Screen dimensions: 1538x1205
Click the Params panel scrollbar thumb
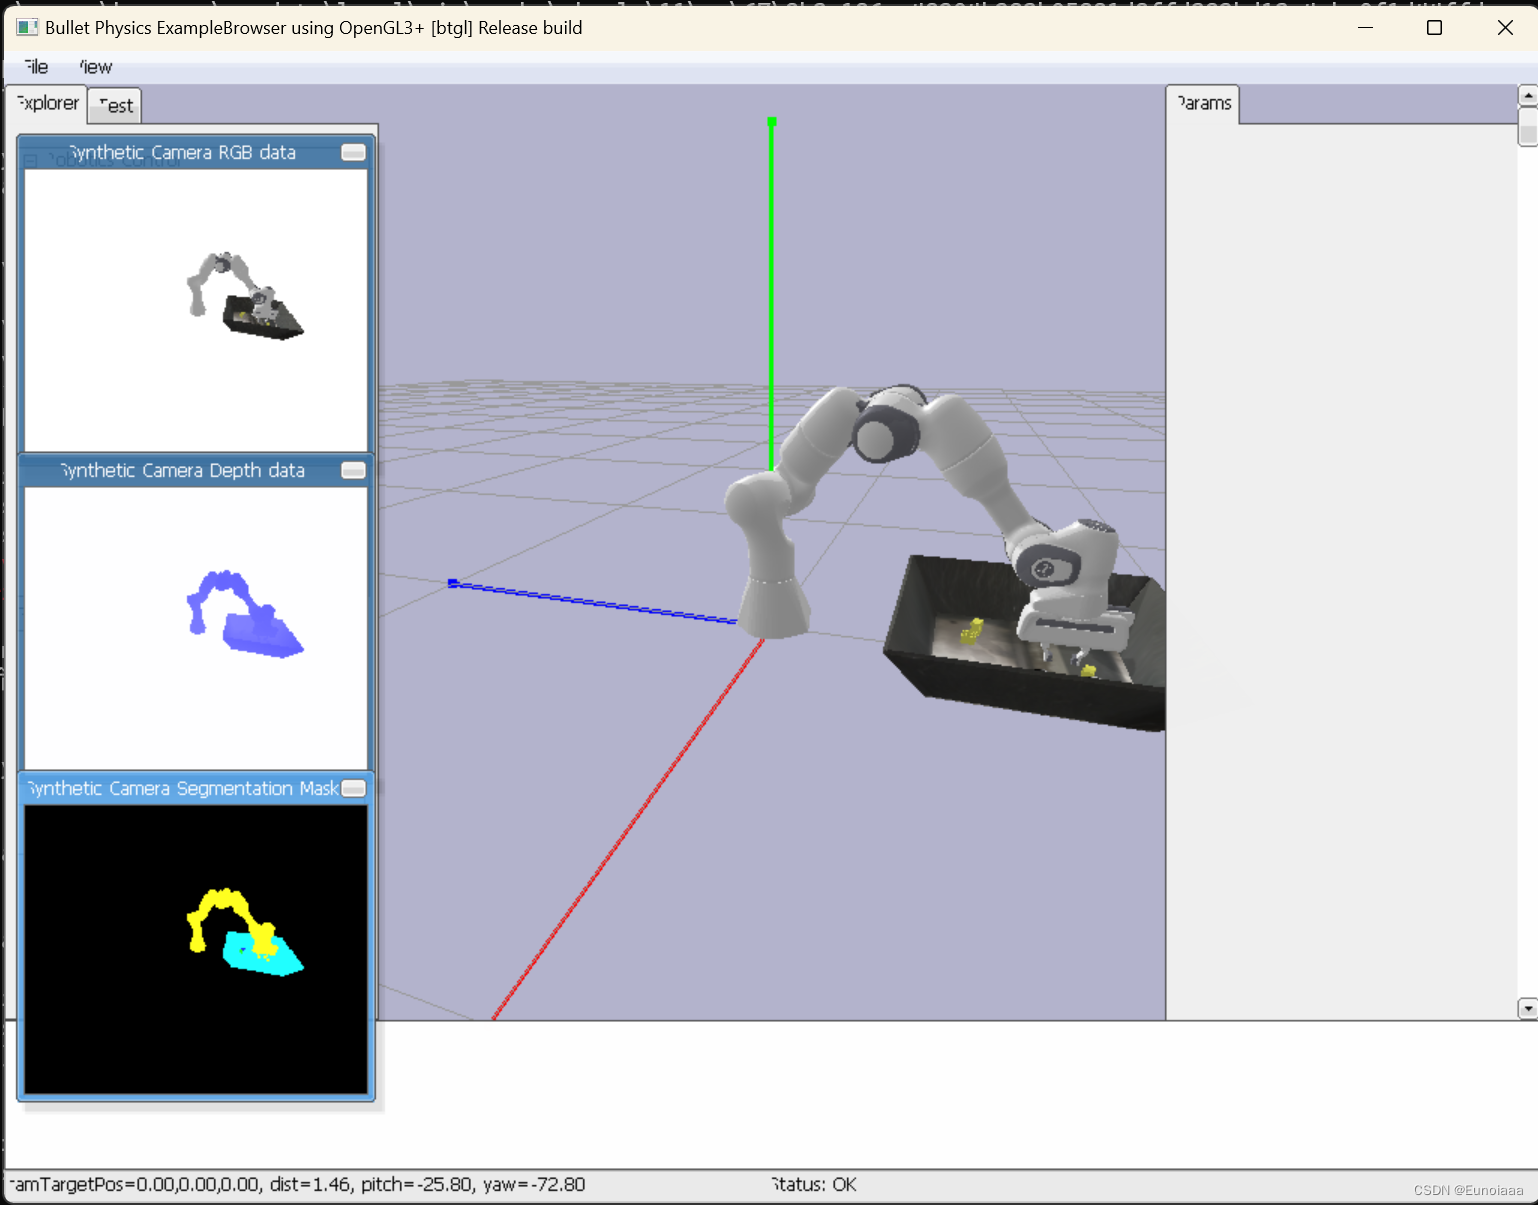point(1527,126)
